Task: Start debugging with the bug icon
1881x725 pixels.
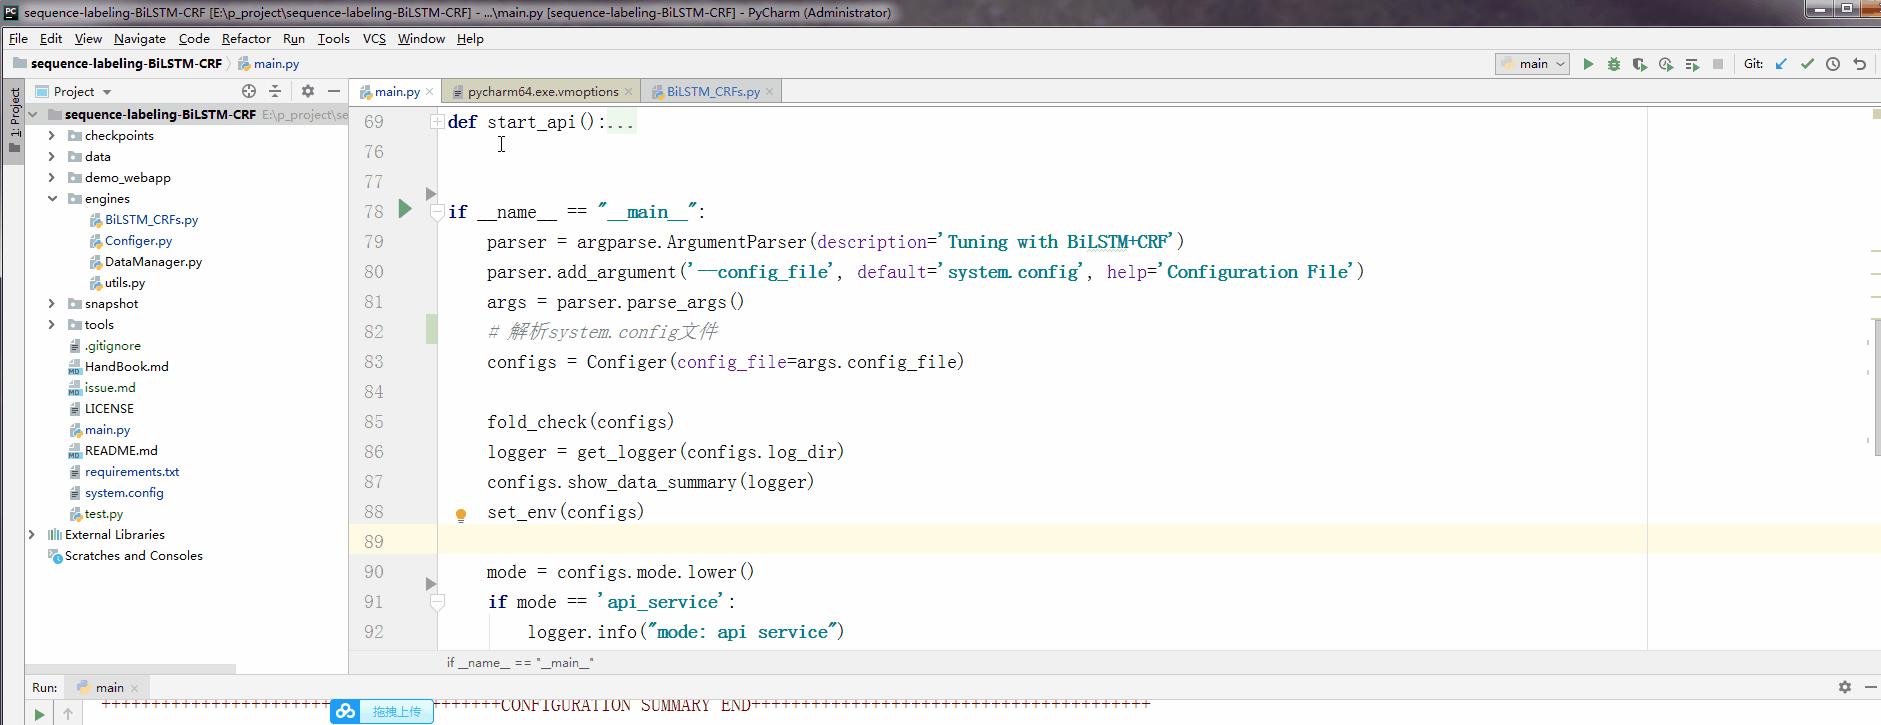Action: 1614,64
